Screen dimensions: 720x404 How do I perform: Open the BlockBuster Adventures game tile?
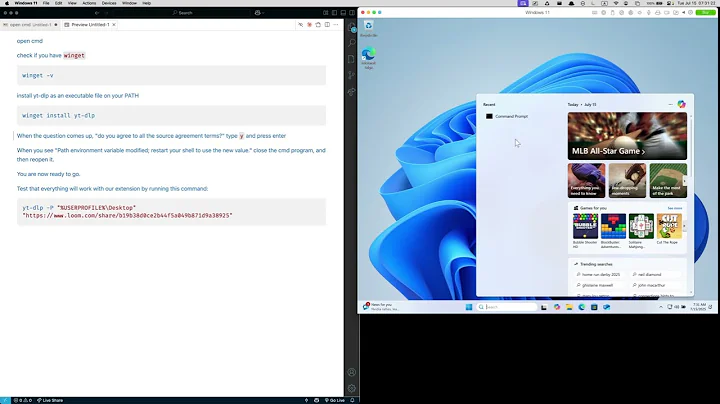[x=613, y=231]
